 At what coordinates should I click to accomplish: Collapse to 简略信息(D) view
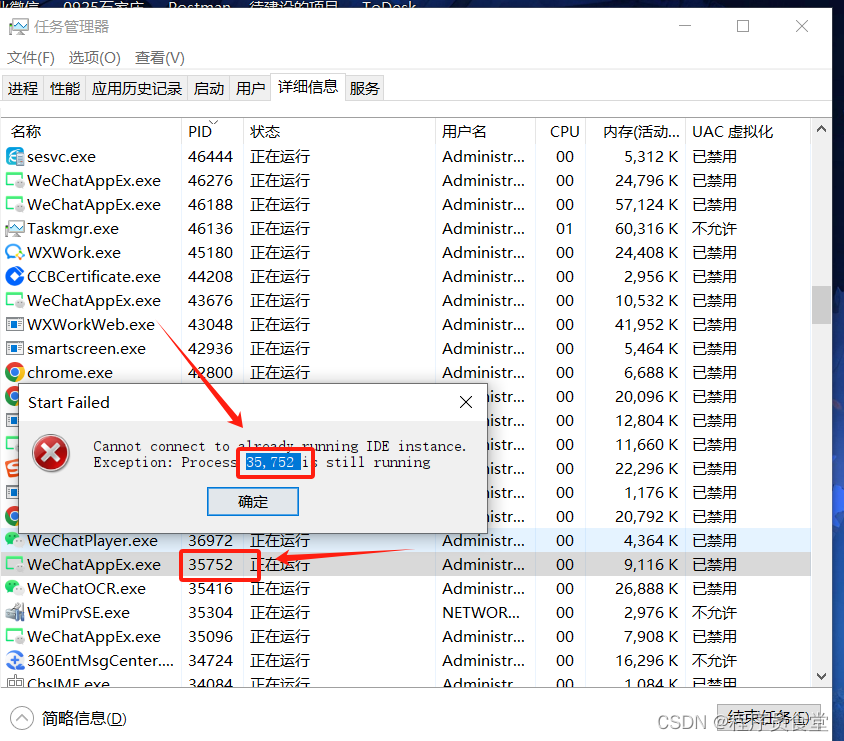pyautogui.click(x=68, y=718)
